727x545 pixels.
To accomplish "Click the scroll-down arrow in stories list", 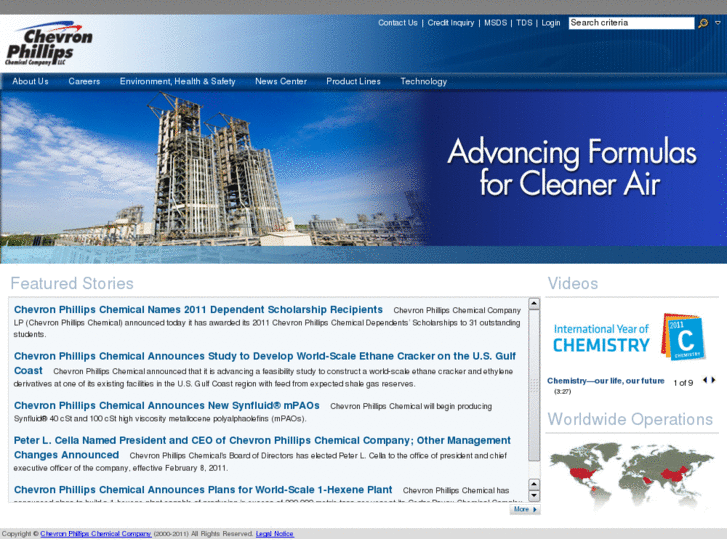I will (534, 495).
